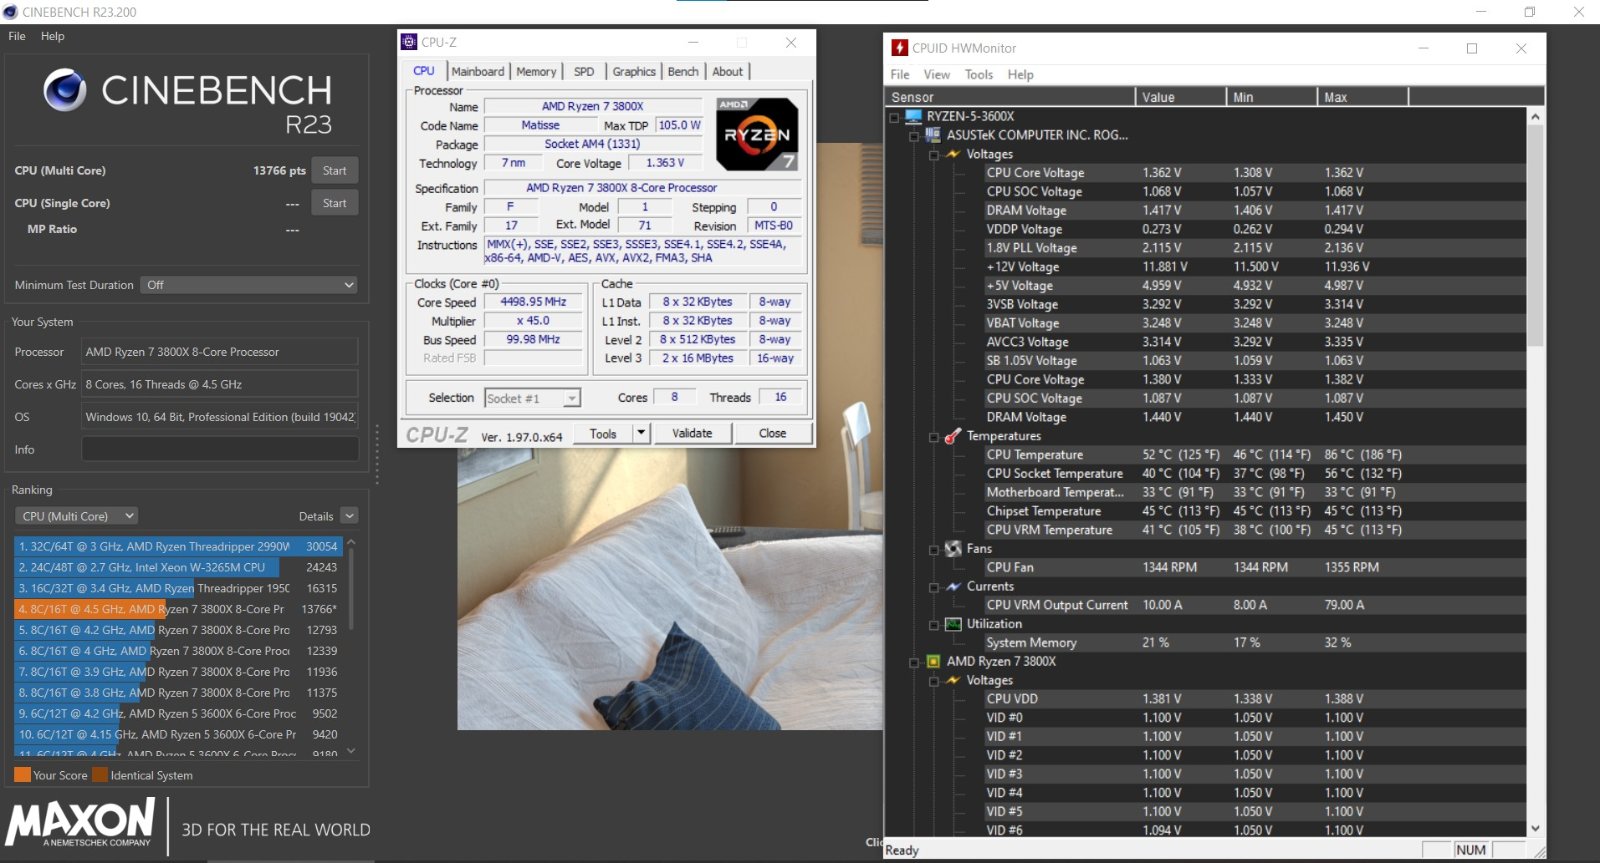Switch to the SPD tab in CPU-Z
Screen dimensions: 1600x863
tap(584, 72)
